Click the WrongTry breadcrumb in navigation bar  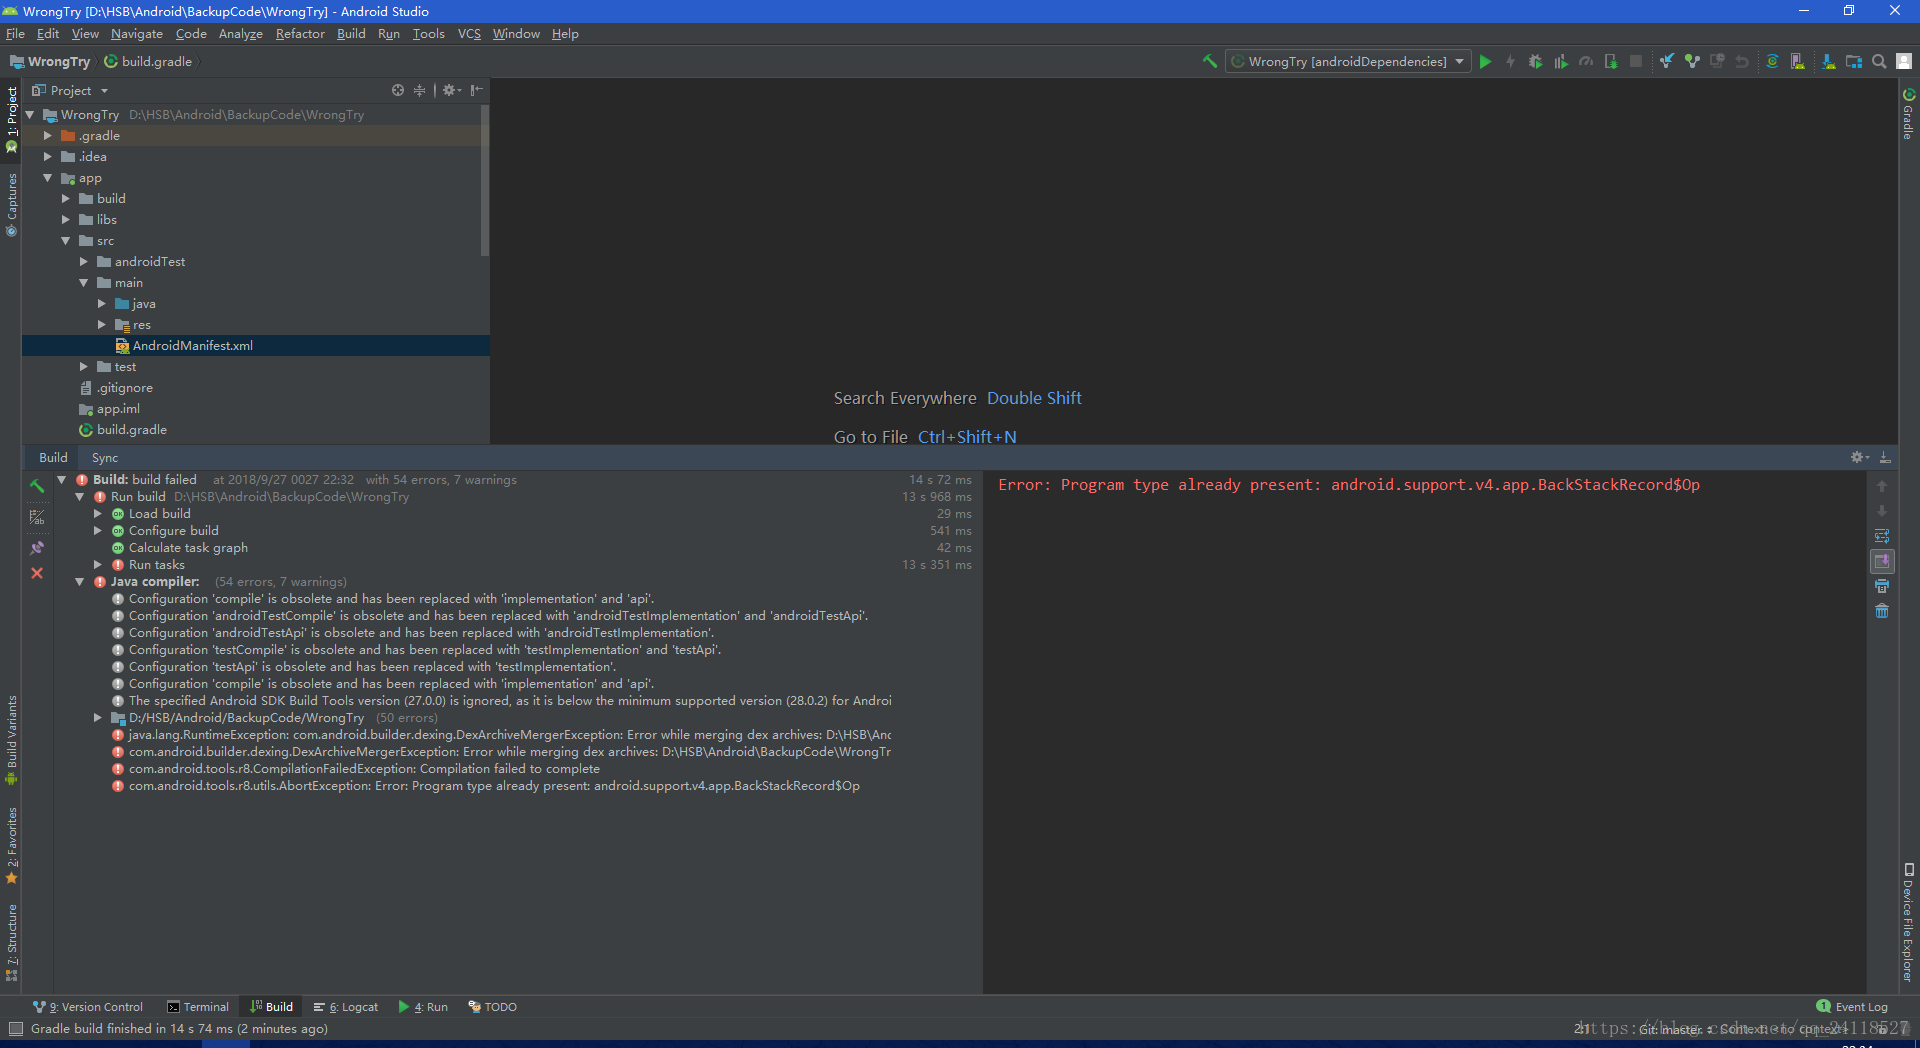(50, 61)
